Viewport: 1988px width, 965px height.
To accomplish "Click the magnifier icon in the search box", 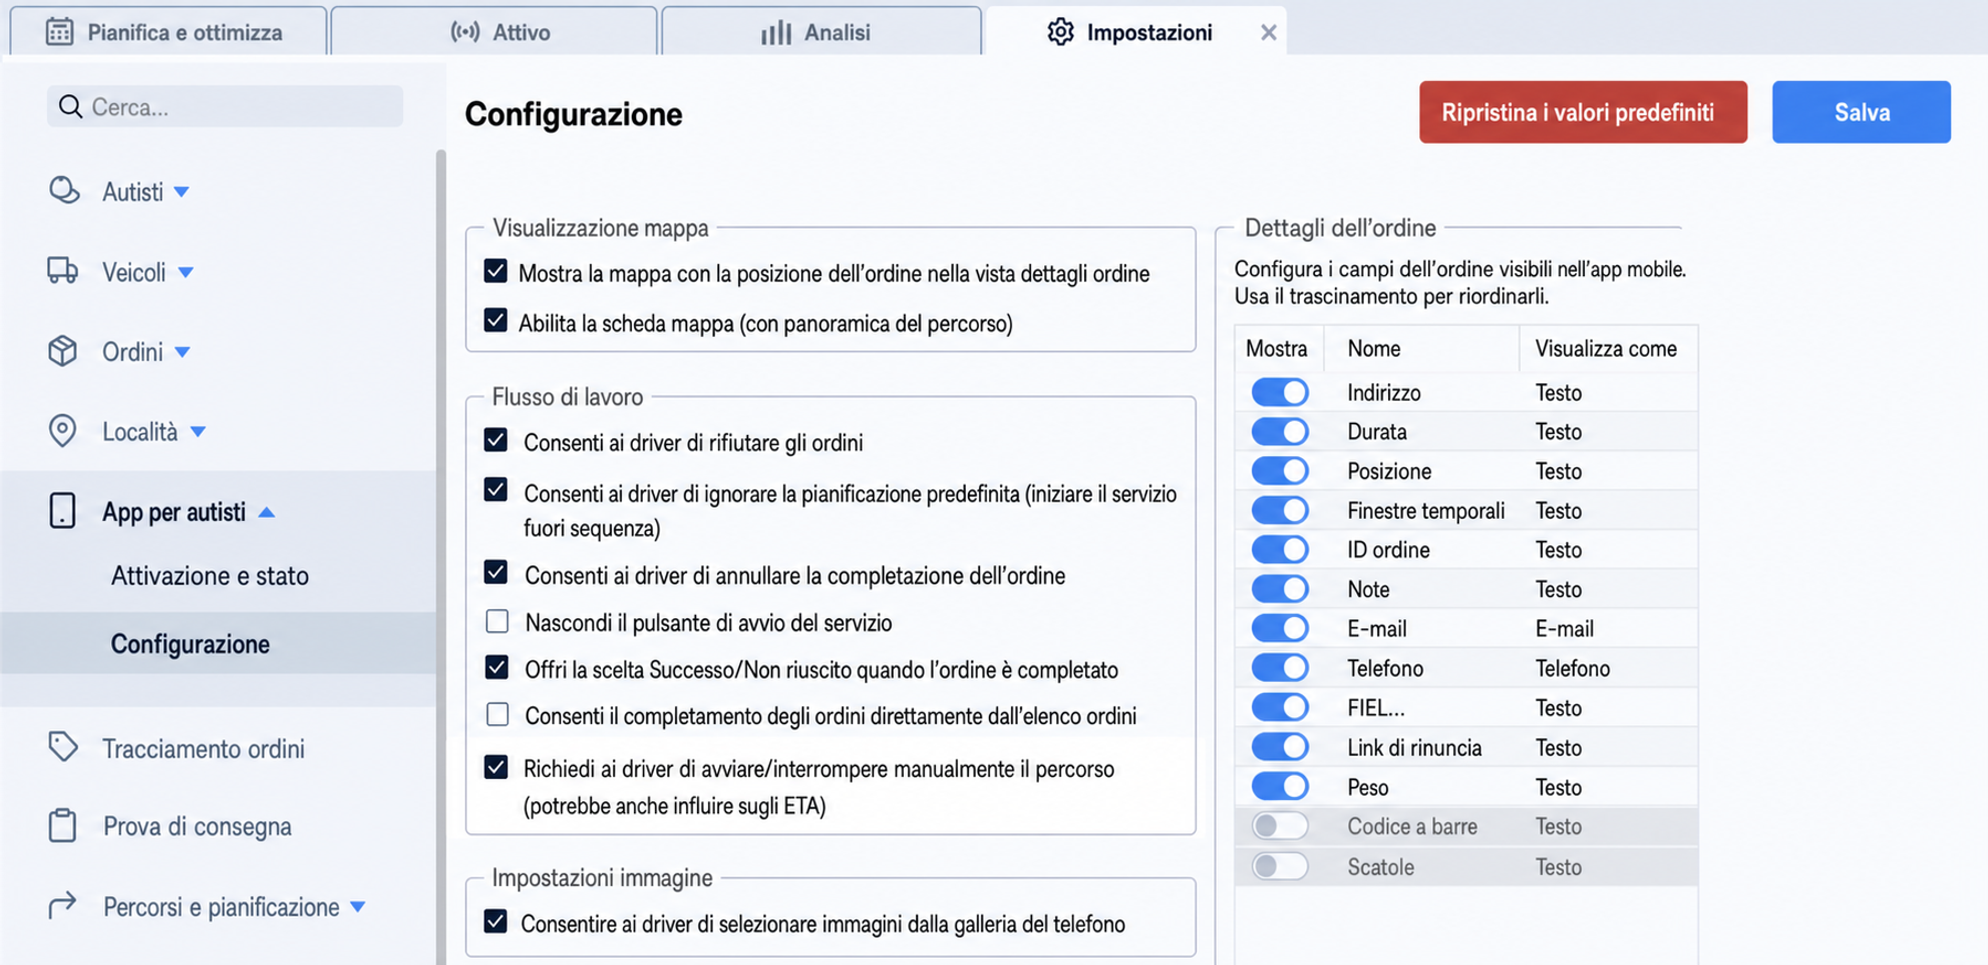I will click(70, 107).
